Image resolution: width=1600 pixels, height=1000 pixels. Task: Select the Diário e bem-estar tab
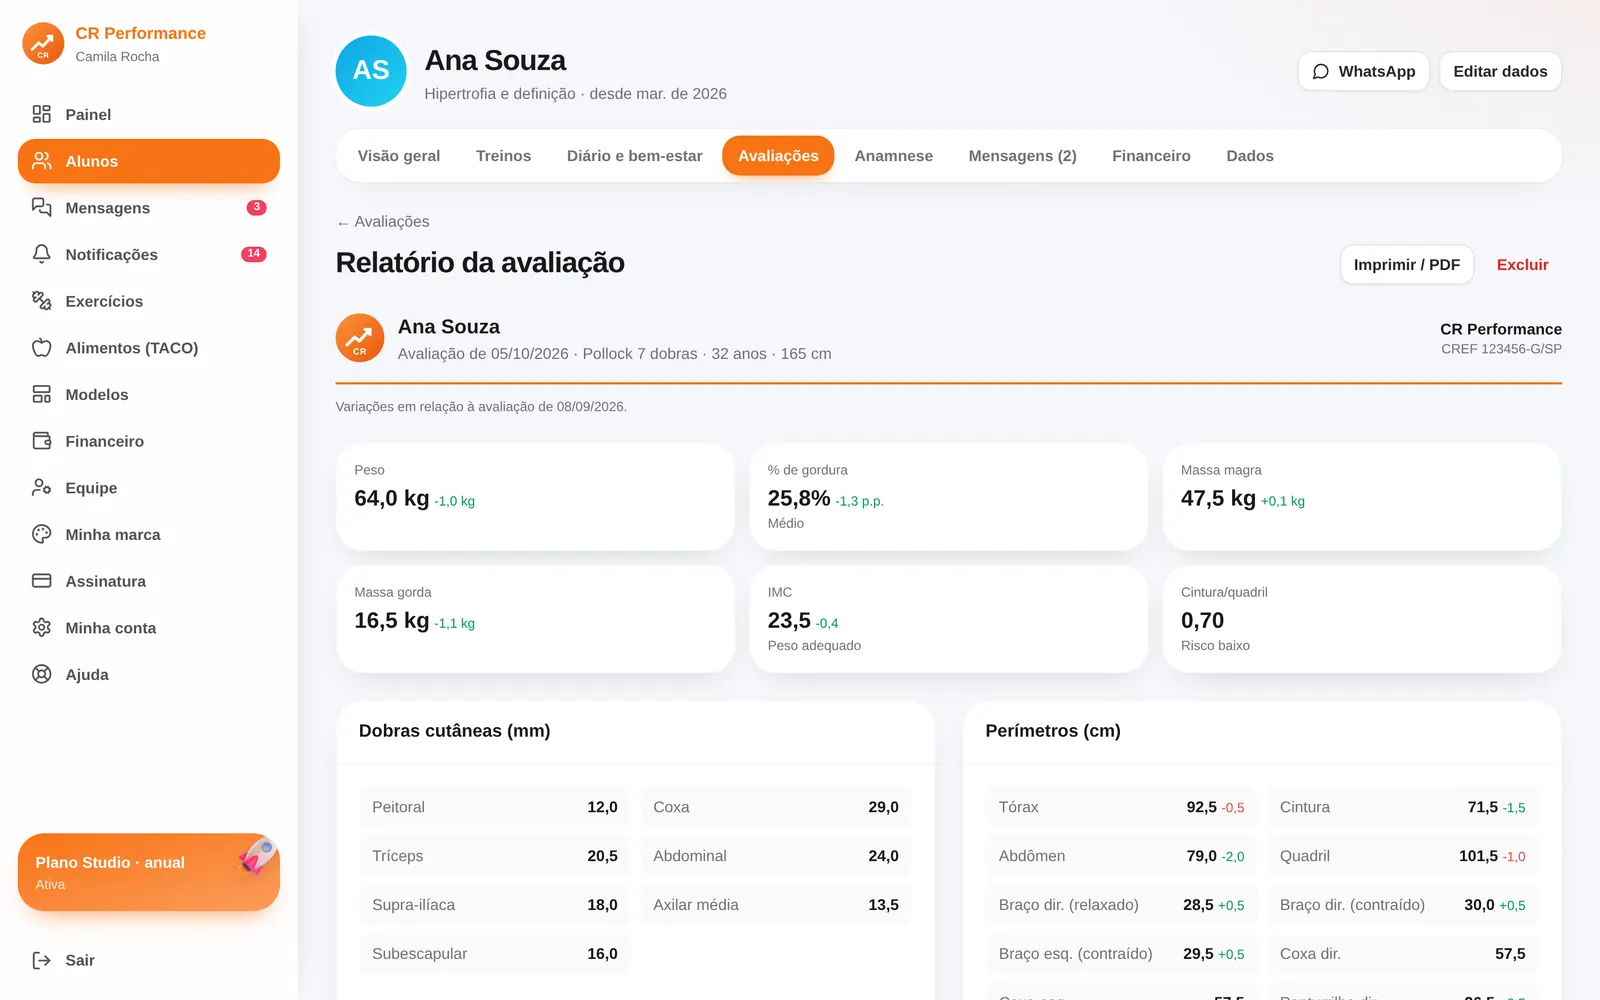pos(634,156)
